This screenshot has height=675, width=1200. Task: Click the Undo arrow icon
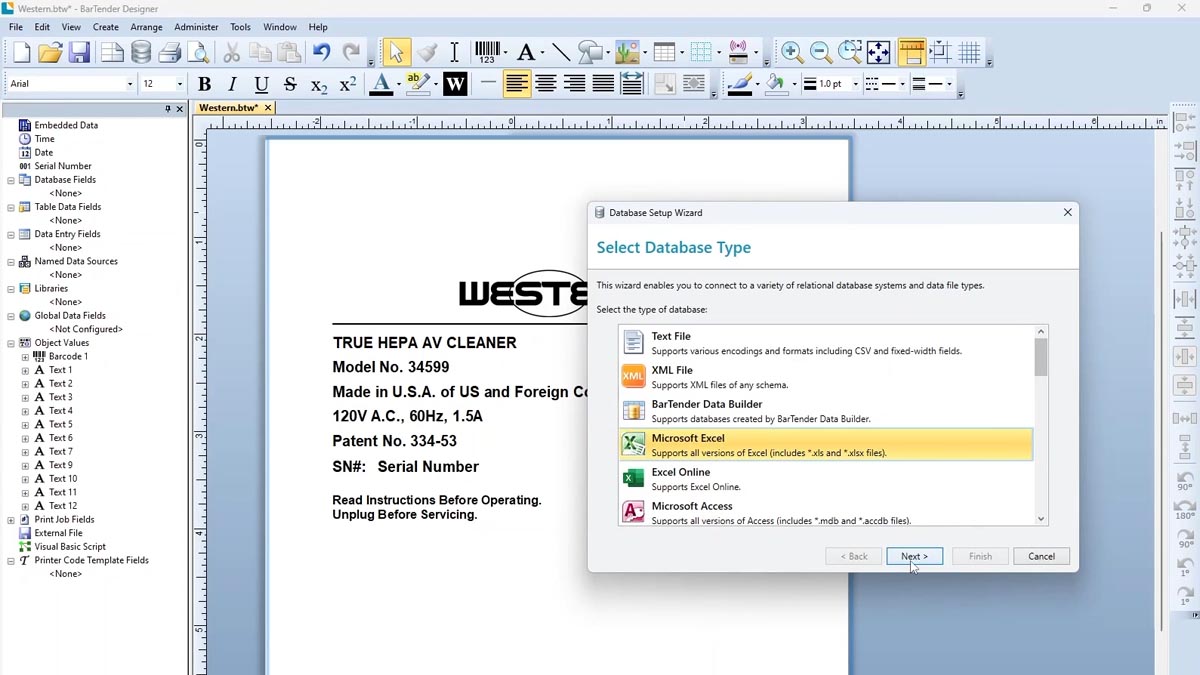[321, 52]
